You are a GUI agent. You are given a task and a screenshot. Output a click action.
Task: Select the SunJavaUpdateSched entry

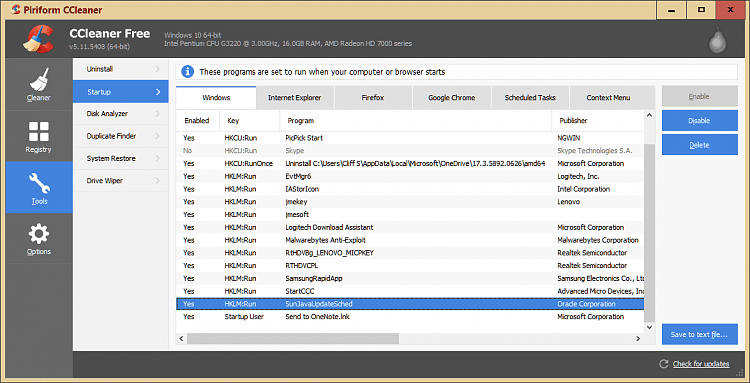point(410,304)
